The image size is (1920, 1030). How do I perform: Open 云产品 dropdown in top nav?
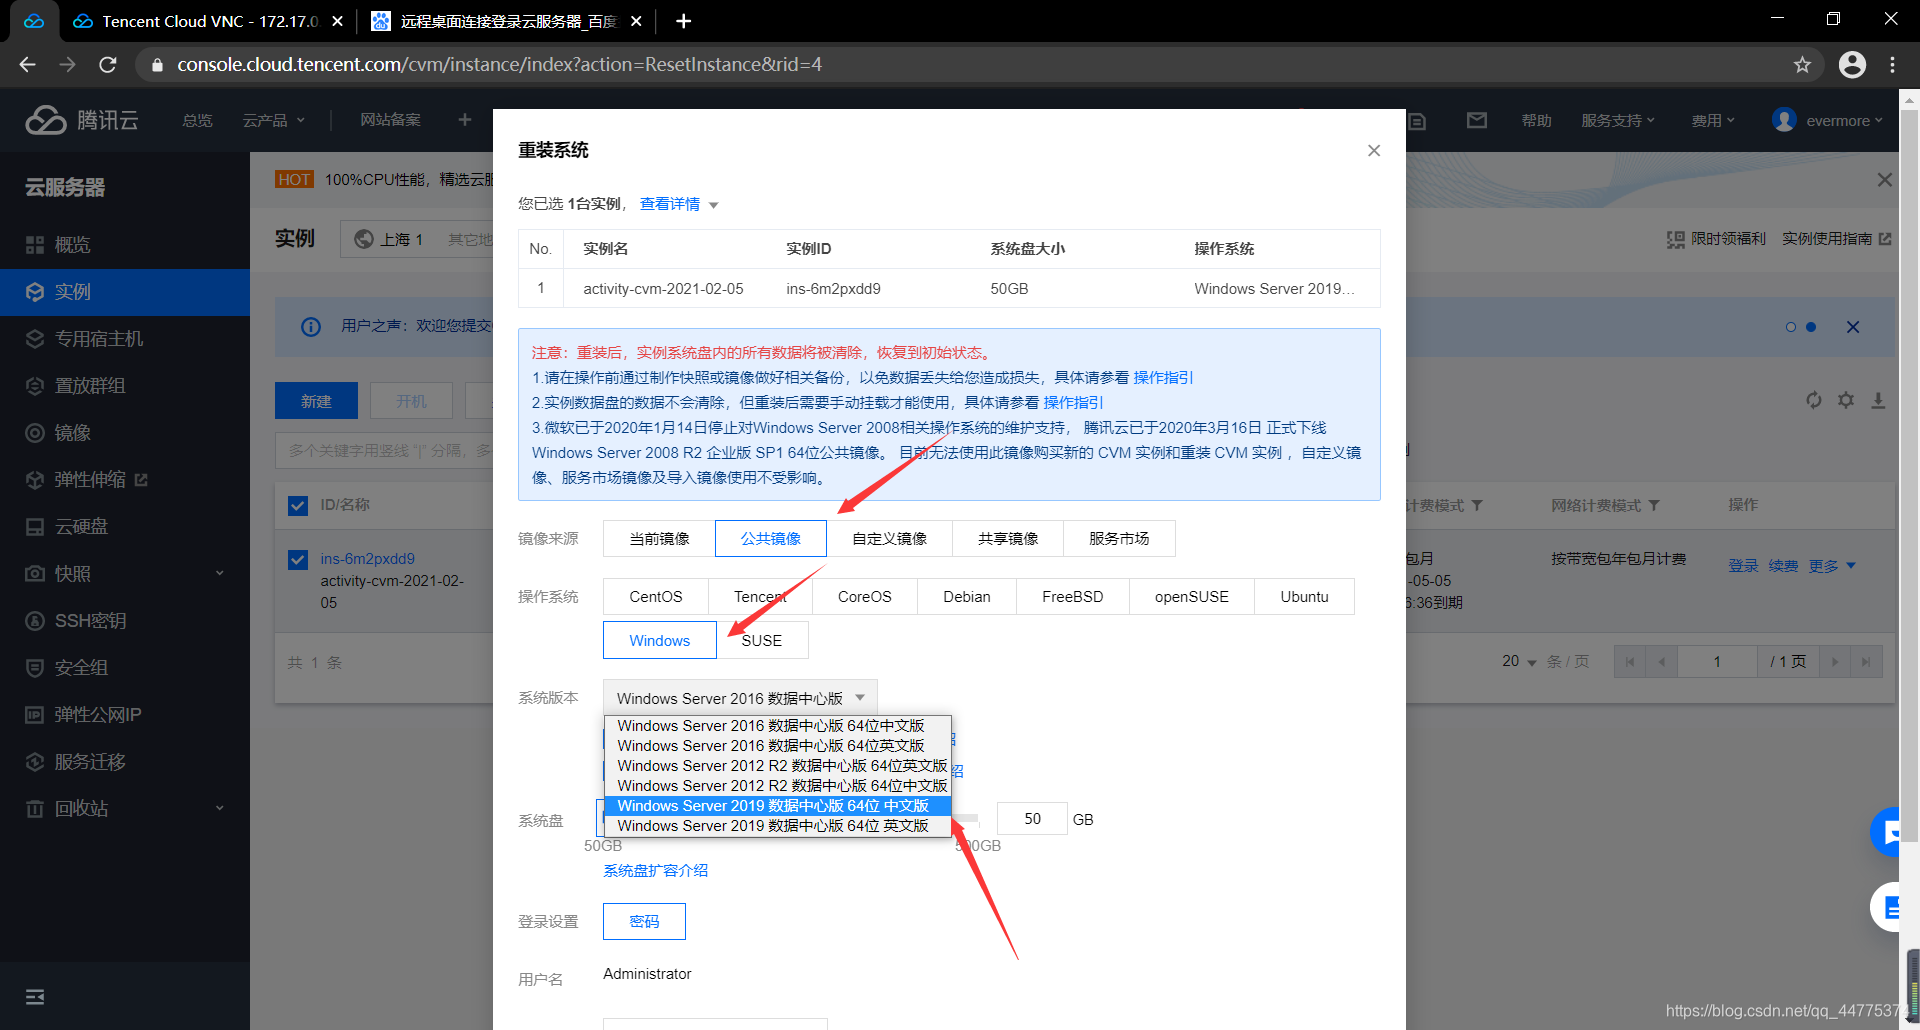pos(273,120)
